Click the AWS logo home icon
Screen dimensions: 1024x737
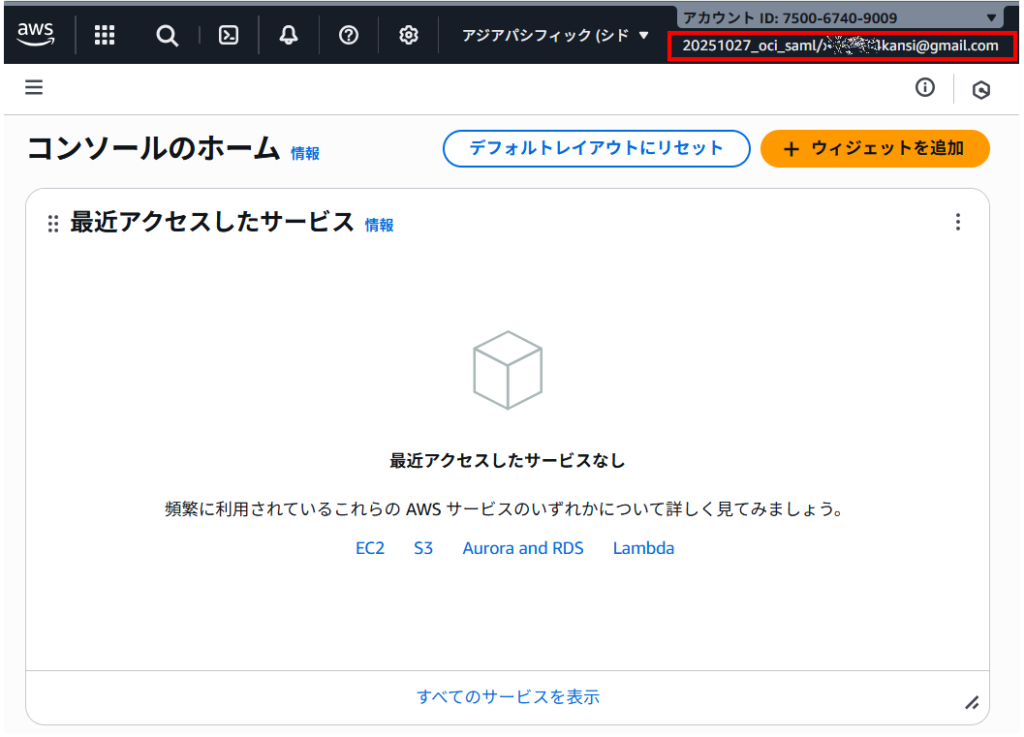(36, 35)
